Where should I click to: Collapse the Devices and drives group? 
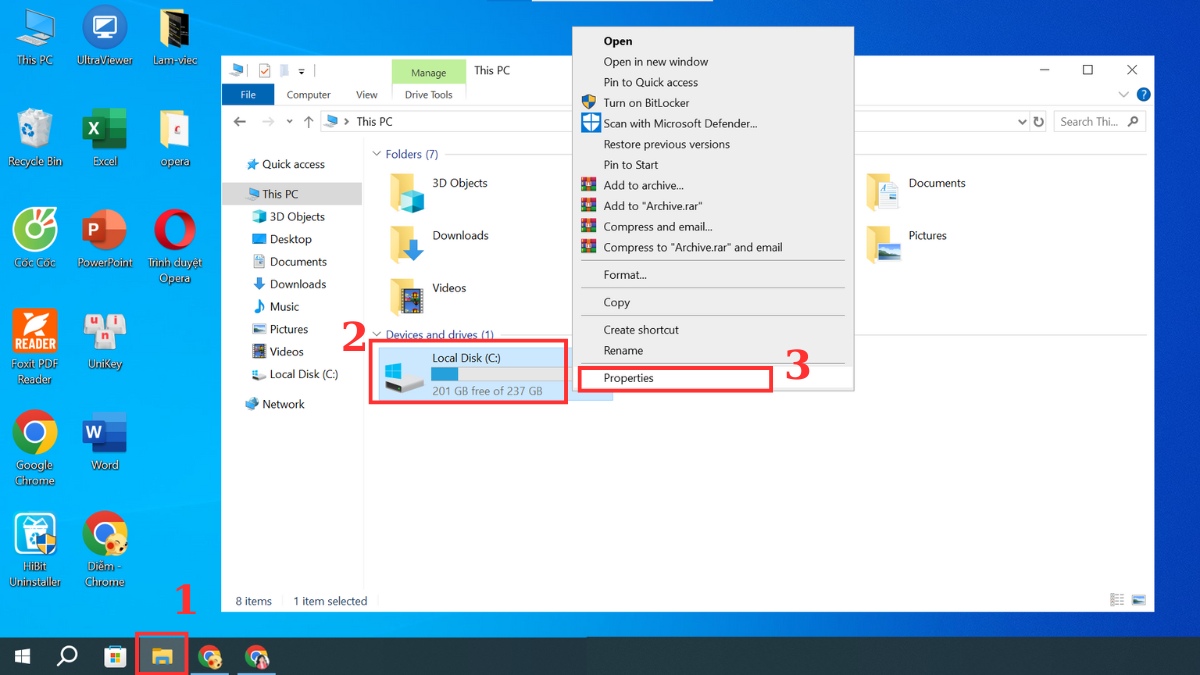[377, 335]
